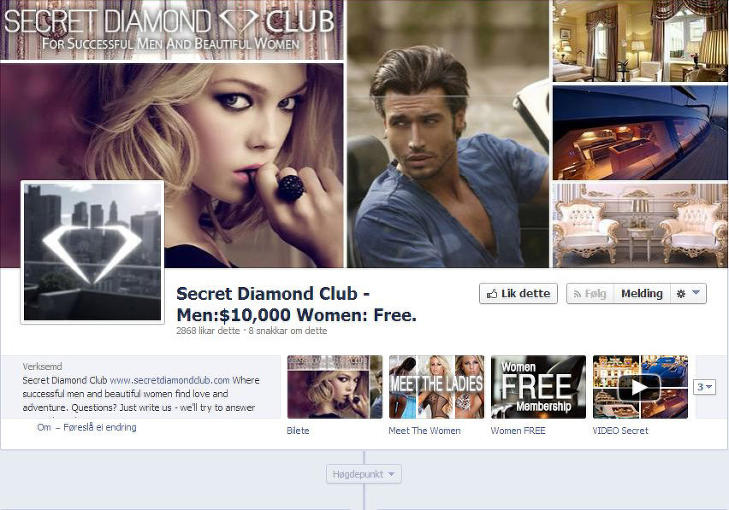Click 8 snakkar om dette text
729x510 pixels.
[x=288, y=331]
